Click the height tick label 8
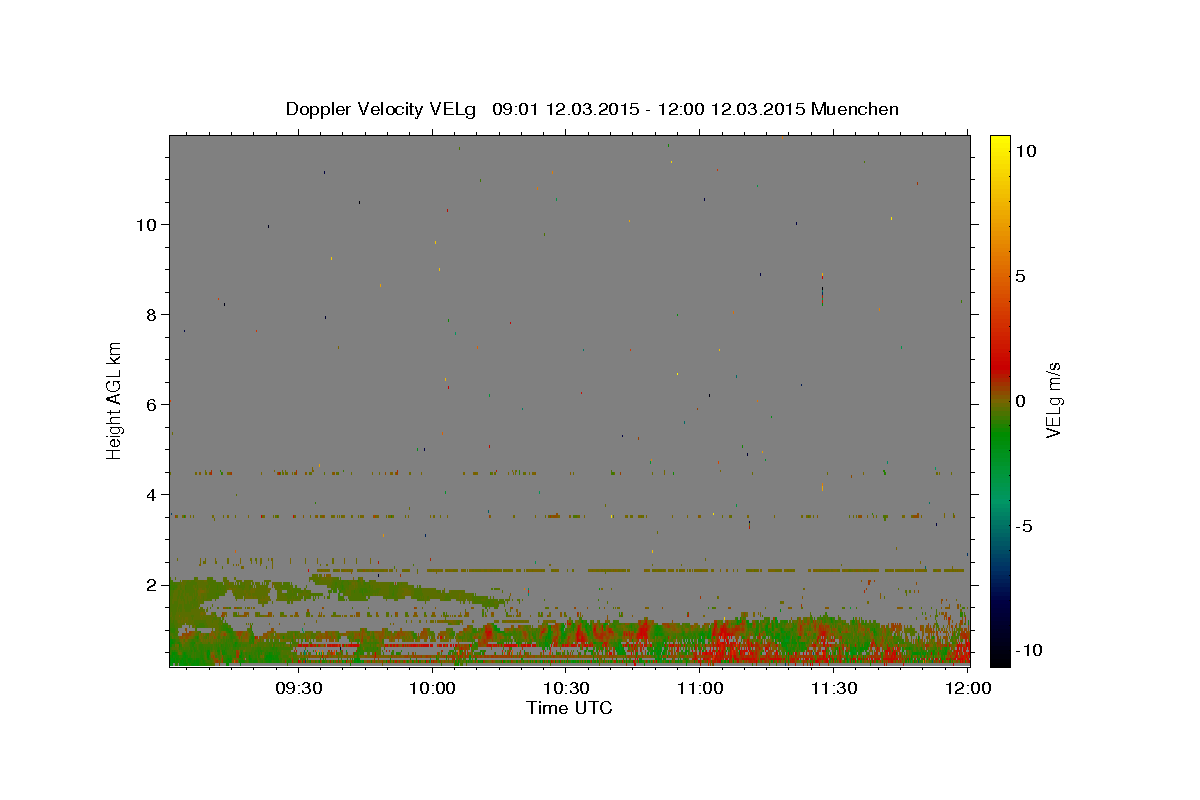This screenshot has width=1200, height=800. point(154,315)
